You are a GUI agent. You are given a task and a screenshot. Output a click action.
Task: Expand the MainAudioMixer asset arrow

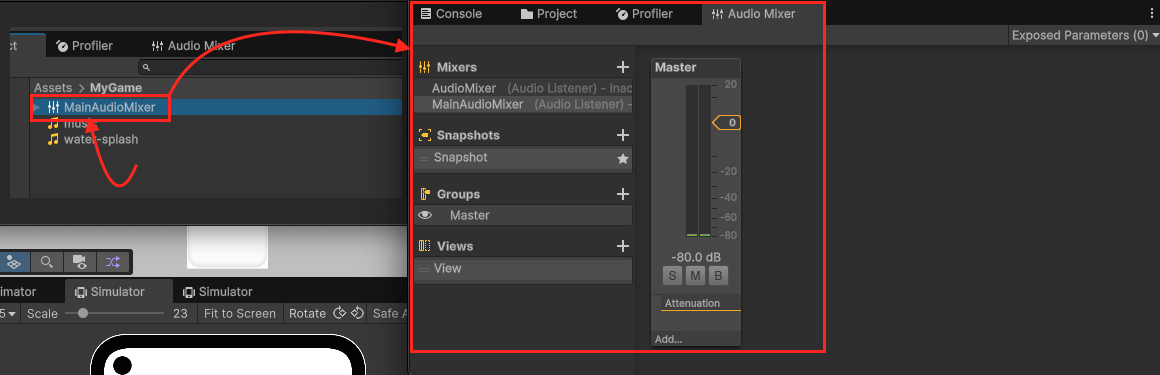pos(37,107)
